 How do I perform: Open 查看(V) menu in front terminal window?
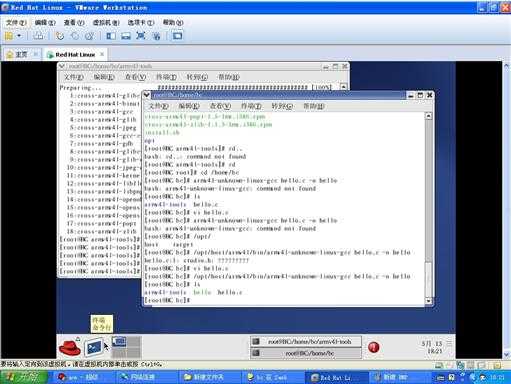(220, 106)
